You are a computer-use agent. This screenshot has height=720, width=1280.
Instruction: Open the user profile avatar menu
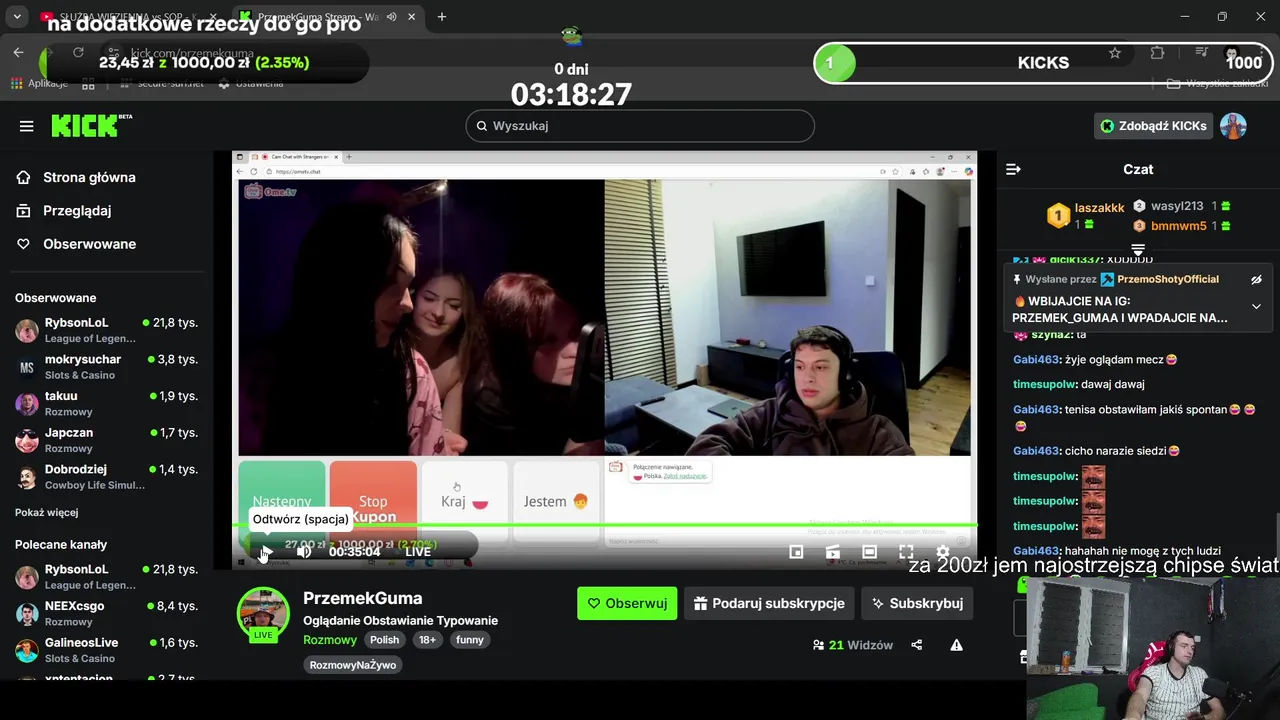pos(1233,126)
